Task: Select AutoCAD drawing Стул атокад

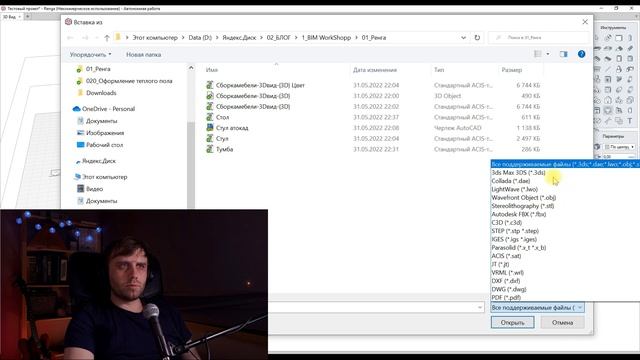Action: point(232,128)
